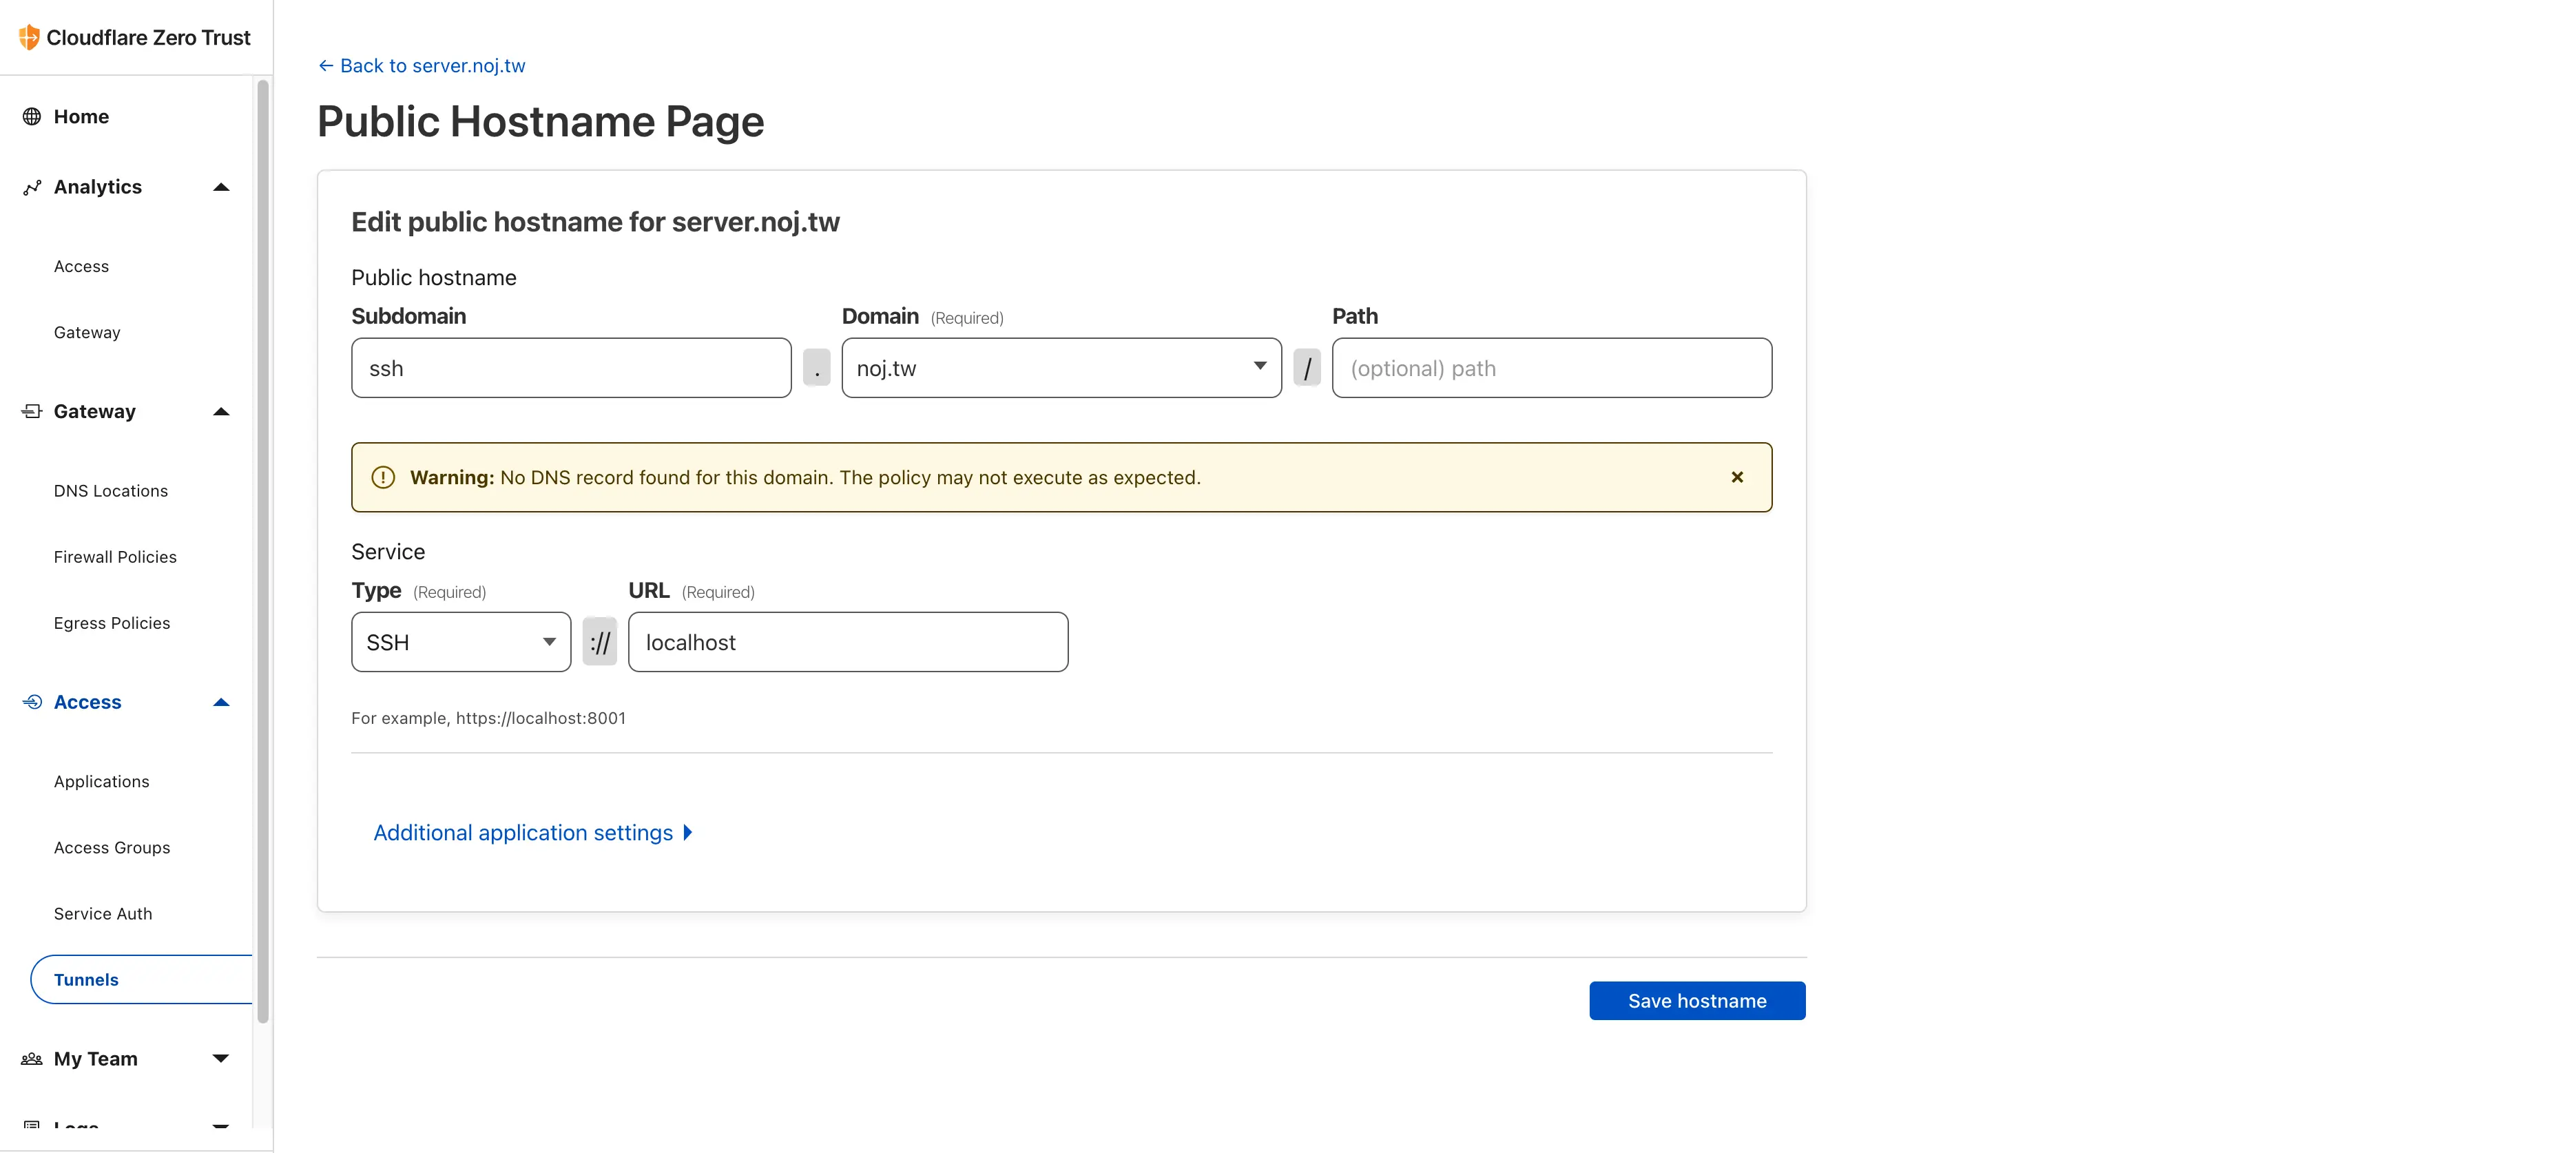Click the My Team section label
The width and height of the screenshot is (2576, 1153).
96,1058
